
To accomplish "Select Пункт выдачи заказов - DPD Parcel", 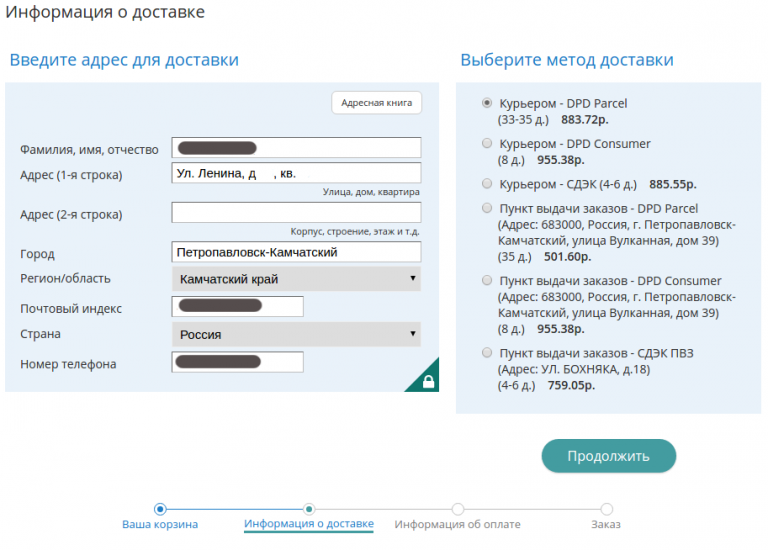I will [x=487, y=208].
